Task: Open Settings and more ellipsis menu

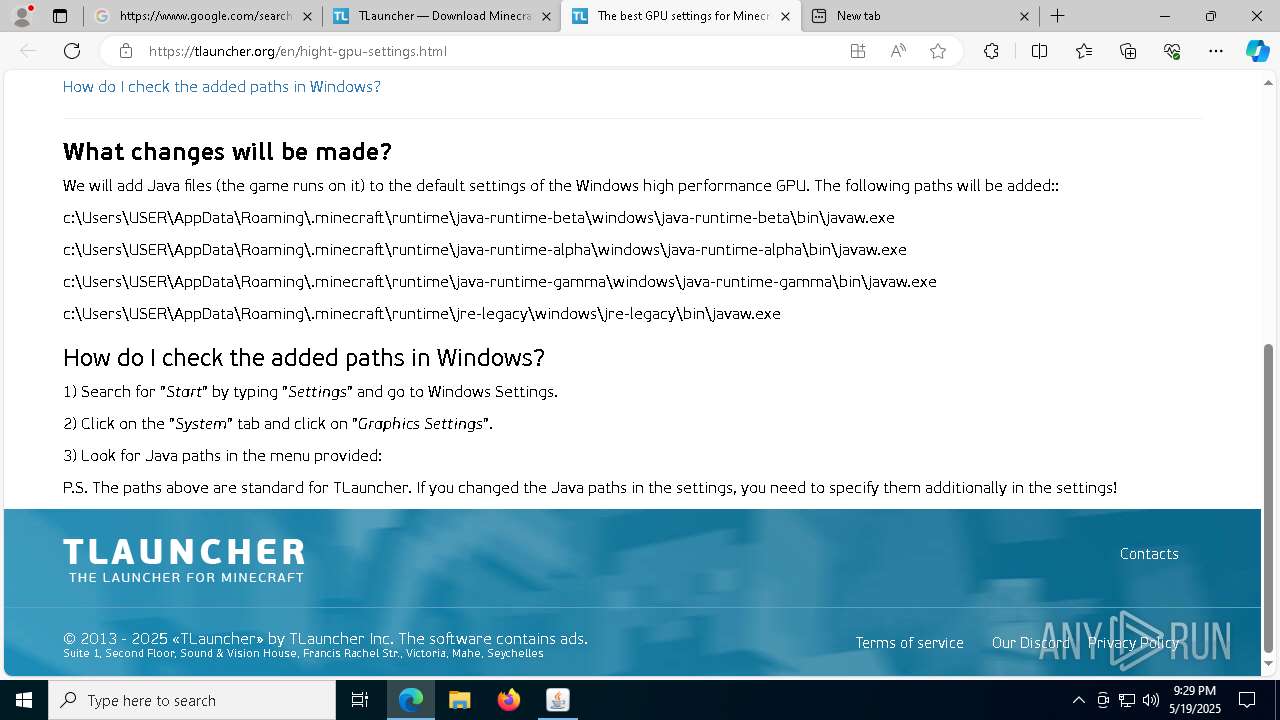Action: tap(1216, 51)
